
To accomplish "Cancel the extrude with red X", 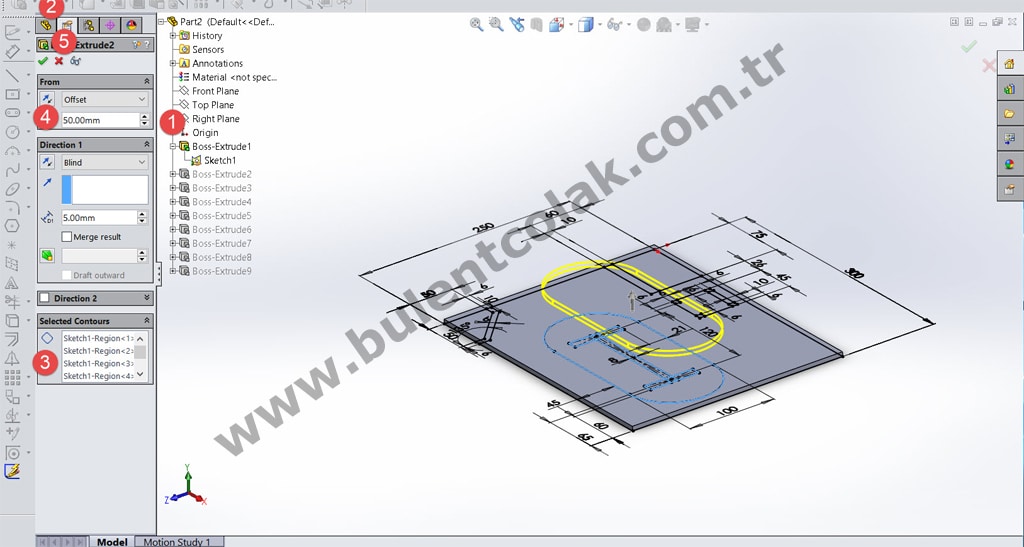I will click(x=59, y=61).
